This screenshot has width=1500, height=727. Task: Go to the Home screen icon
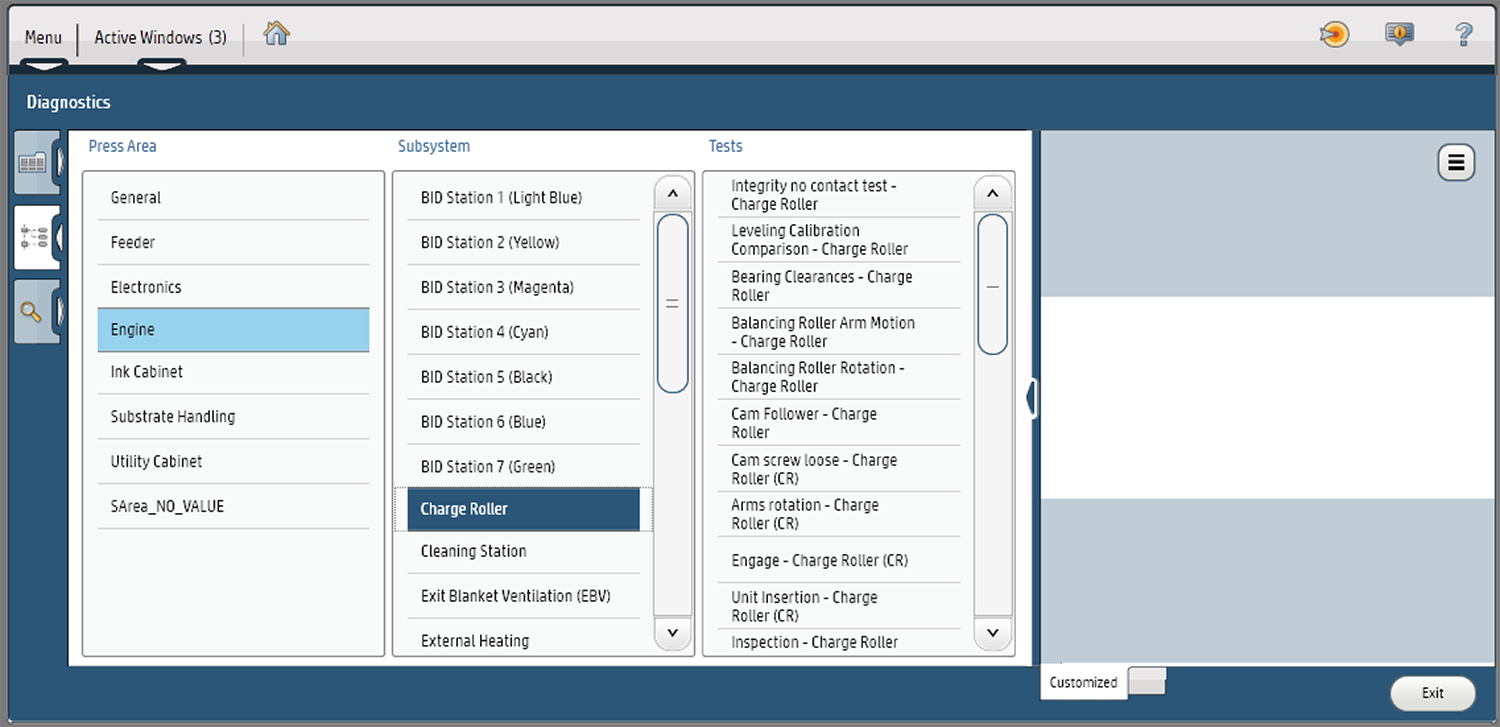tap(276, 34)
